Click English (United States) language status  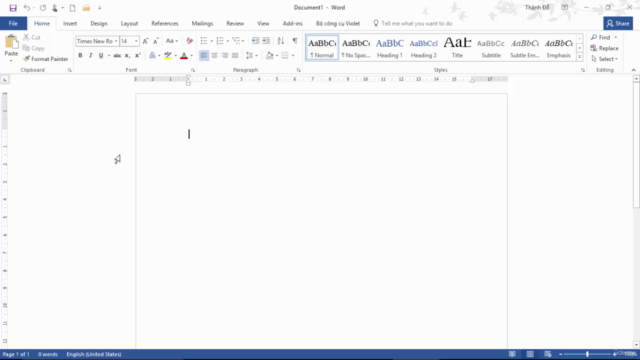coord(94,354)
